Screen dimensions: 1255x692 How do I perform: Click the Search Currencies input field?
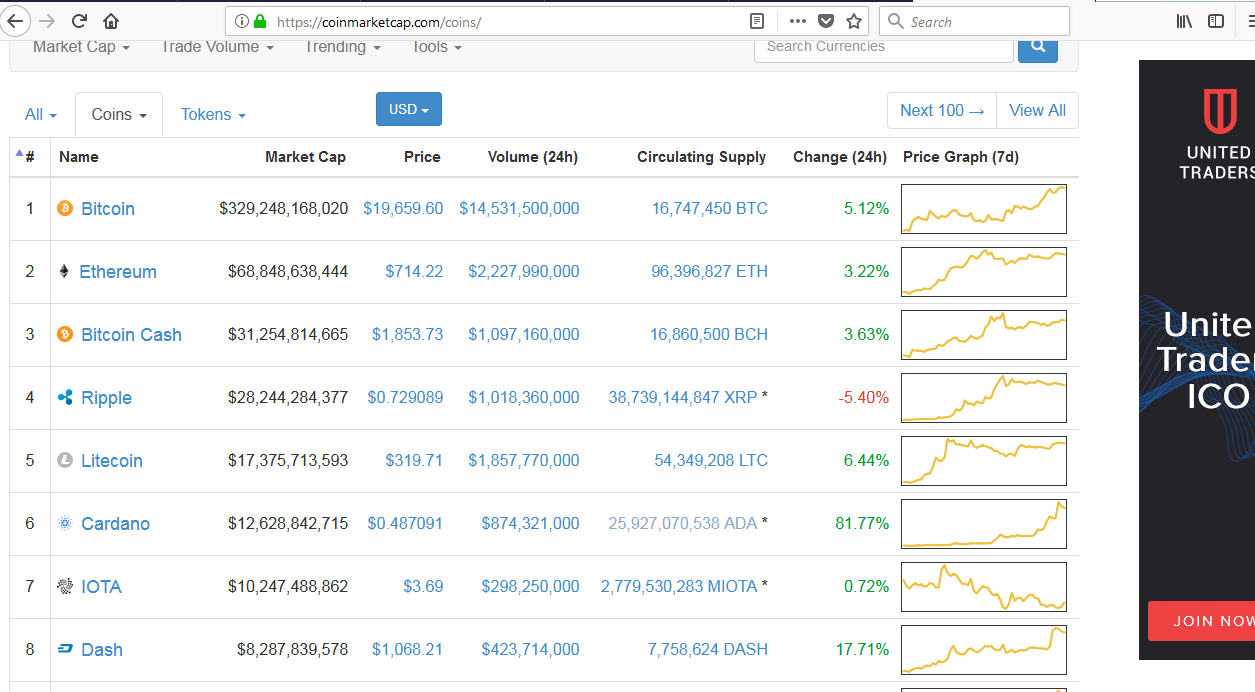click(x=884, y=47)
